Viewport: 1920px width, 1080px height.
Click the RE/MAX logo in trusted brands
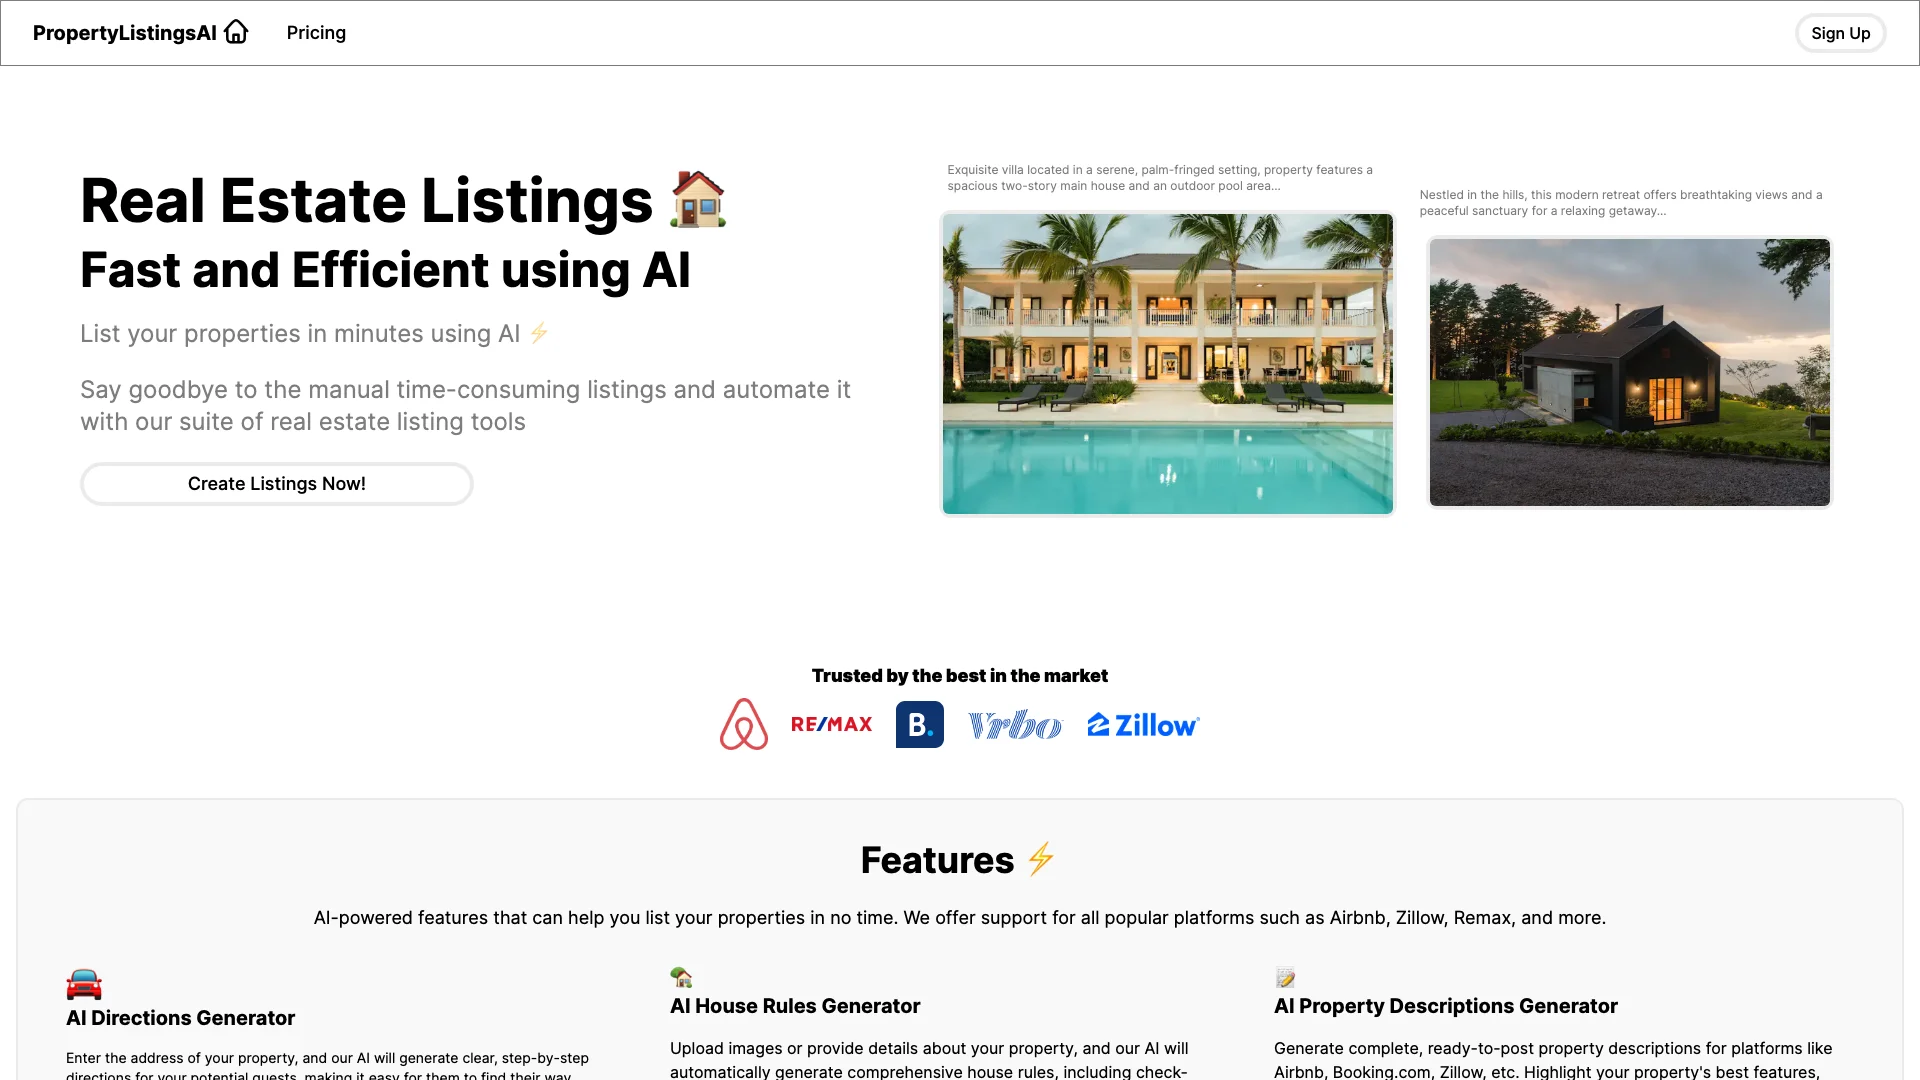pos(831,724)
